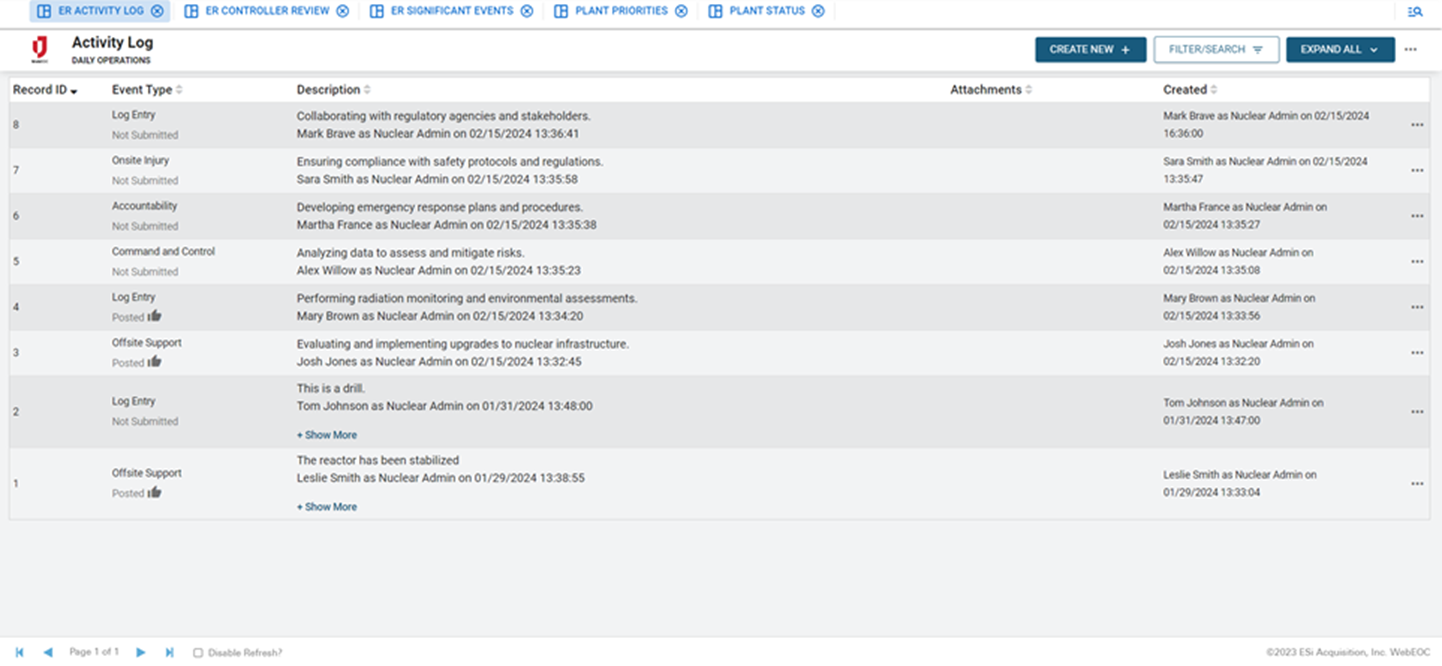This screenshot has width=1442, height=666.
Task: Open the Filter/Search panel
Action: click(1216, 50)
